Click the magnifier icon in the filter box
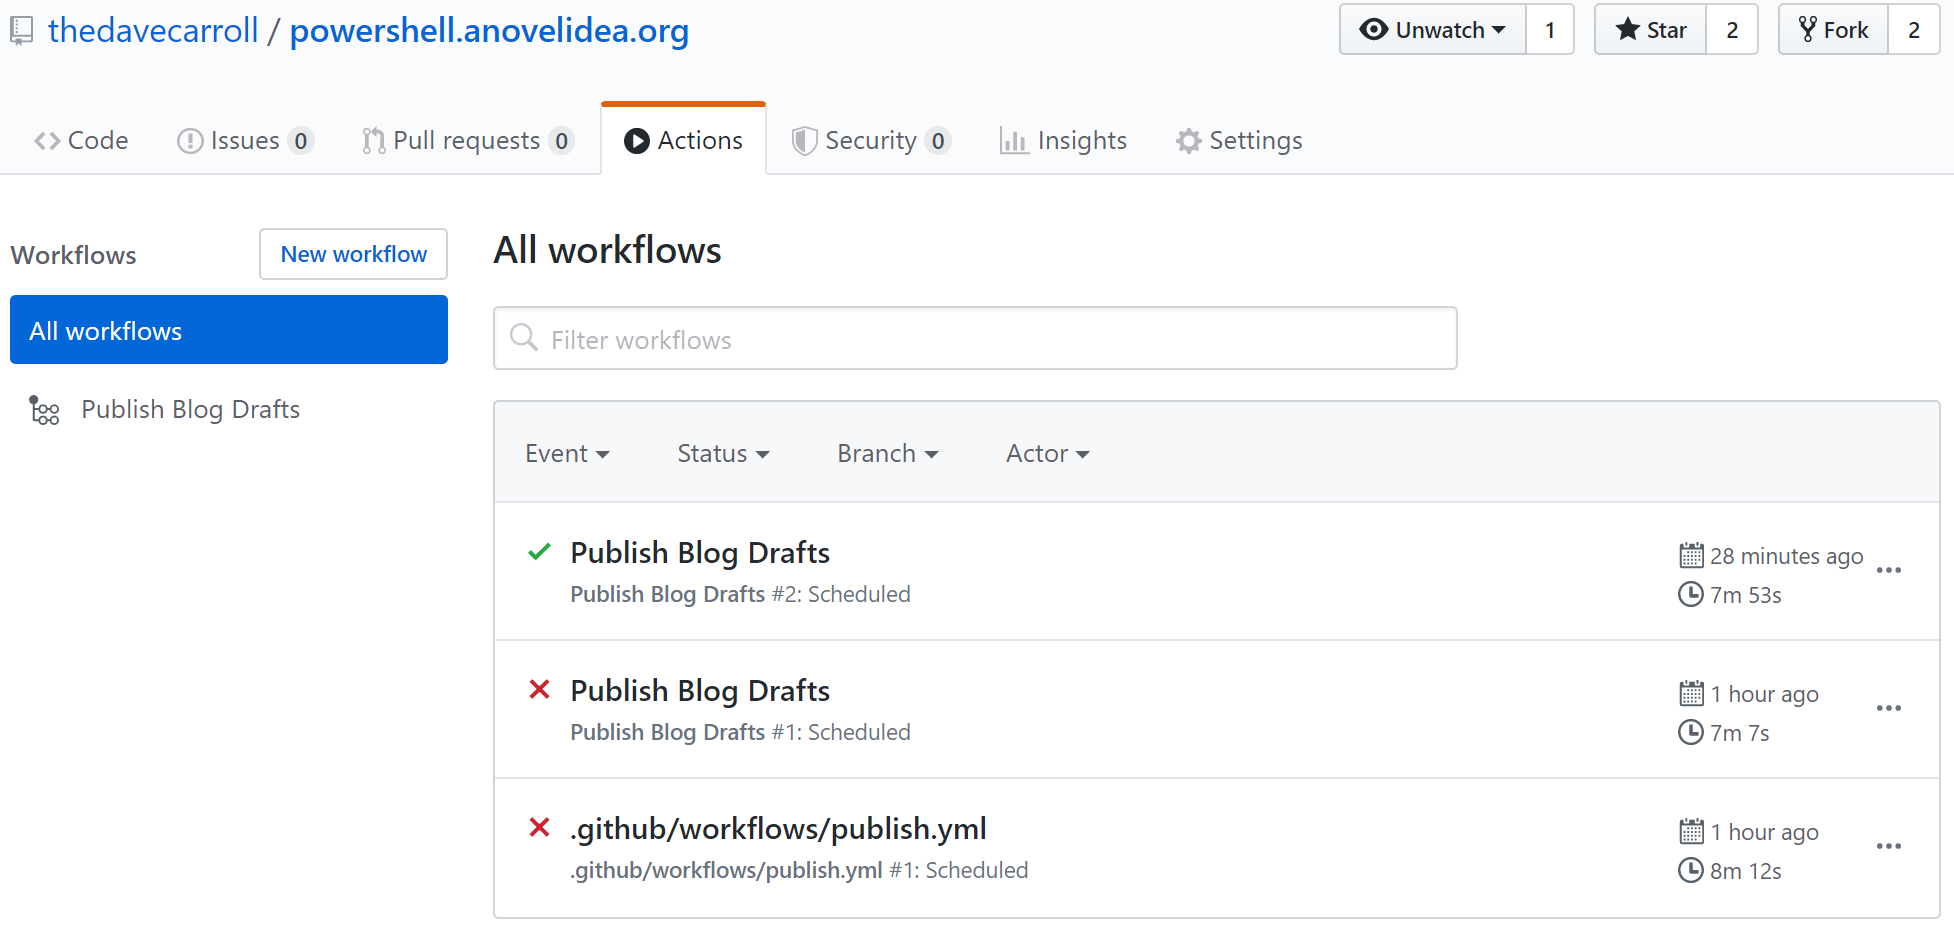 click(x=523, y=338)
